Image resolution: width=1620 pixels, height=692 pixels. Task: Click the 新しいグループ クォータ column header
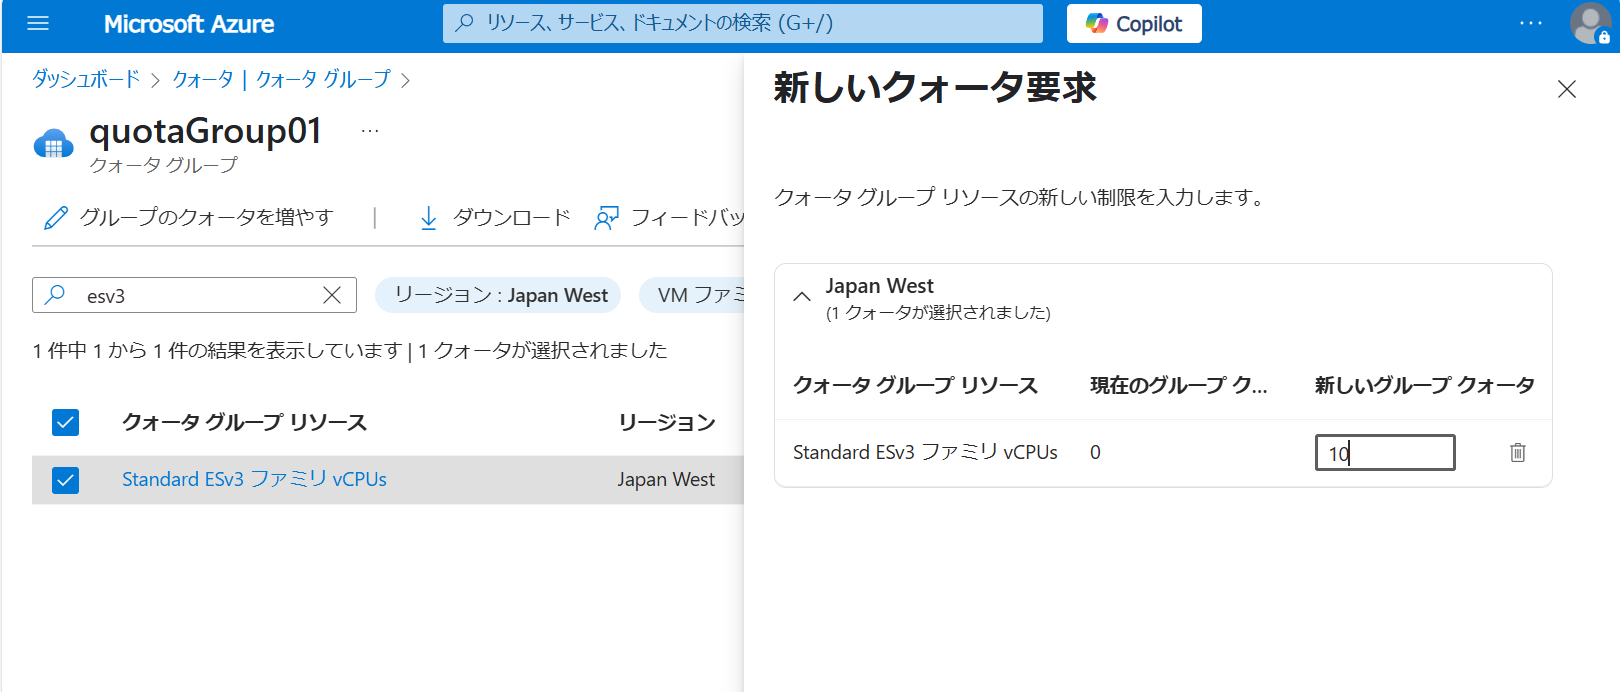(x=1424, y=385)
